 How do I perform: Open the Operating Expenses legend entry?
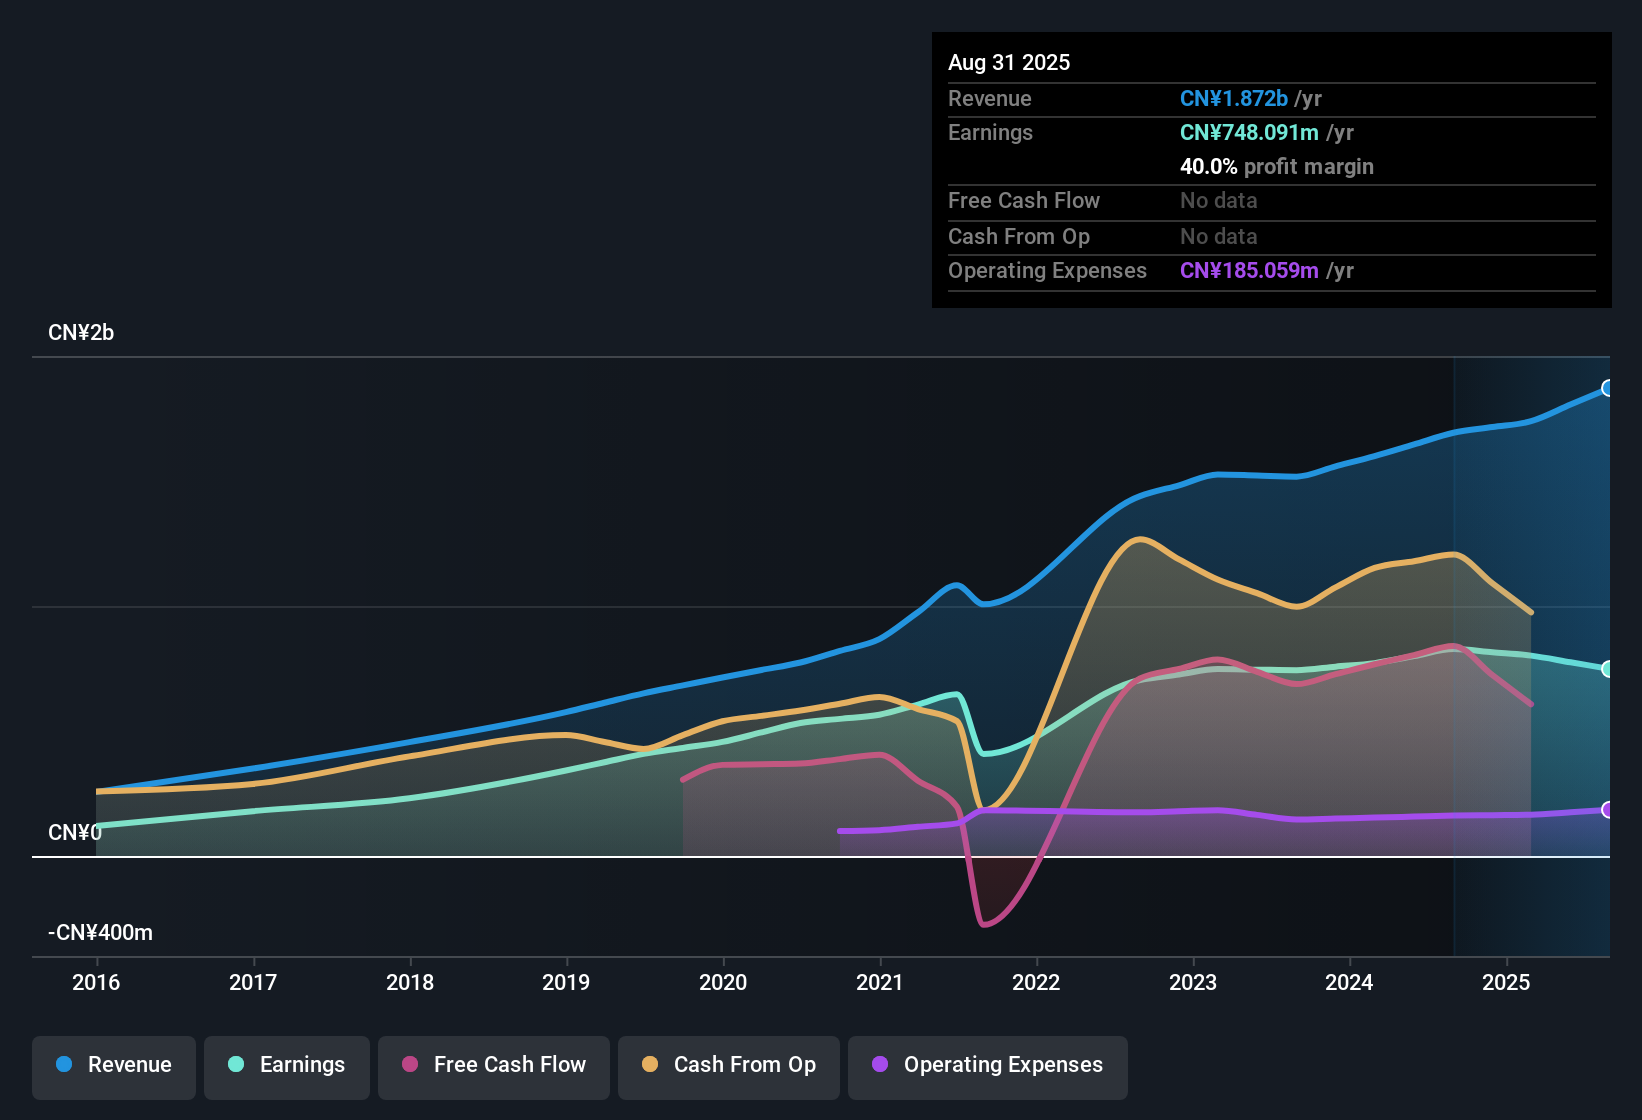pyautogui.click(x=987, y=1065)
